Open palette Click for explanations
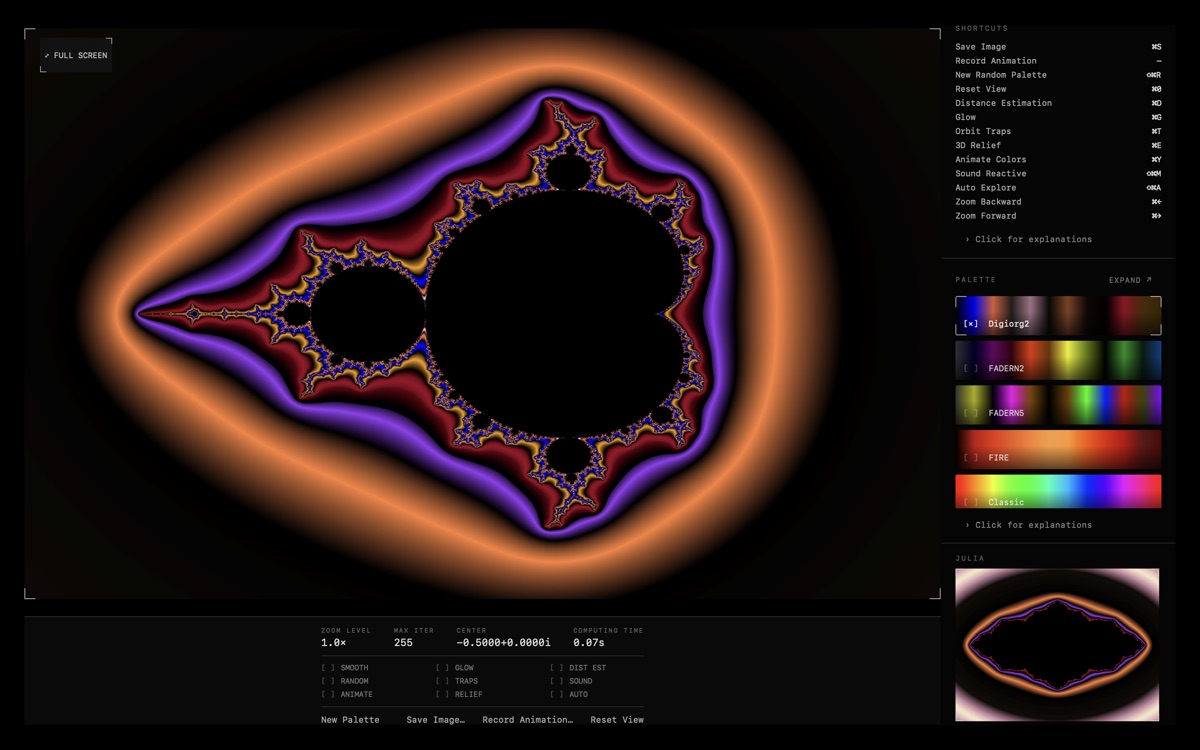This screenshot has height=750, width=1200. coord(1028,525)
